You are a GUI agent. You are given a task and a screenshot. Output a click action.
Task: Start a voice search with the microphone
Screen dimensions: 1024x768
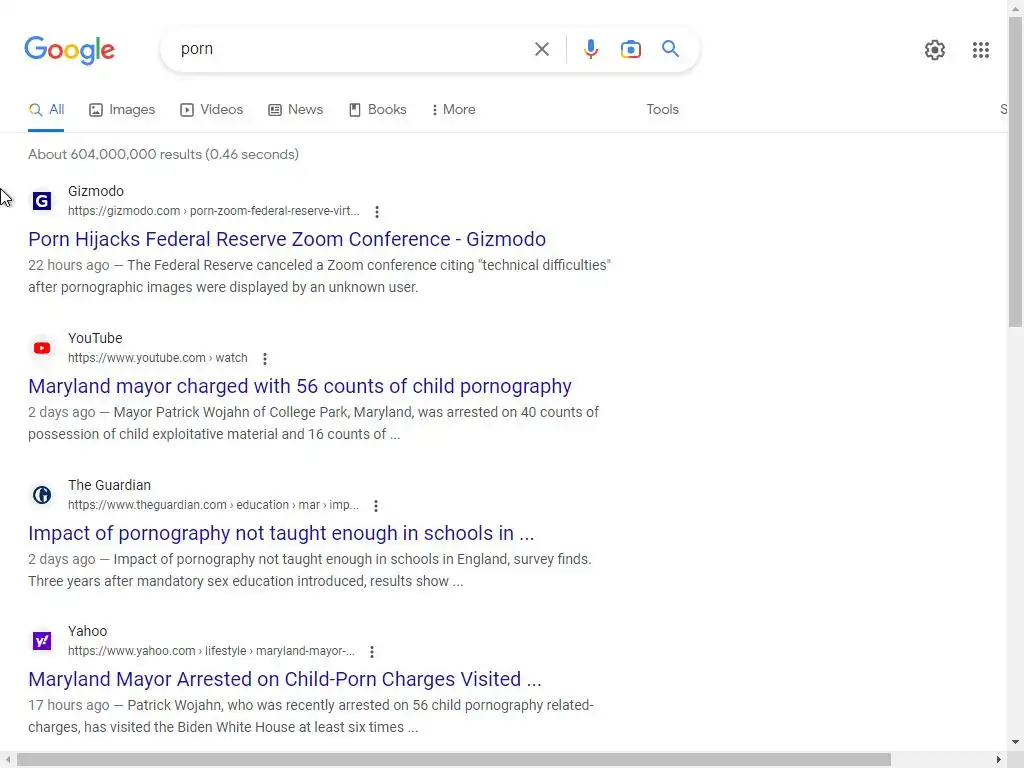tap(591, 49)
